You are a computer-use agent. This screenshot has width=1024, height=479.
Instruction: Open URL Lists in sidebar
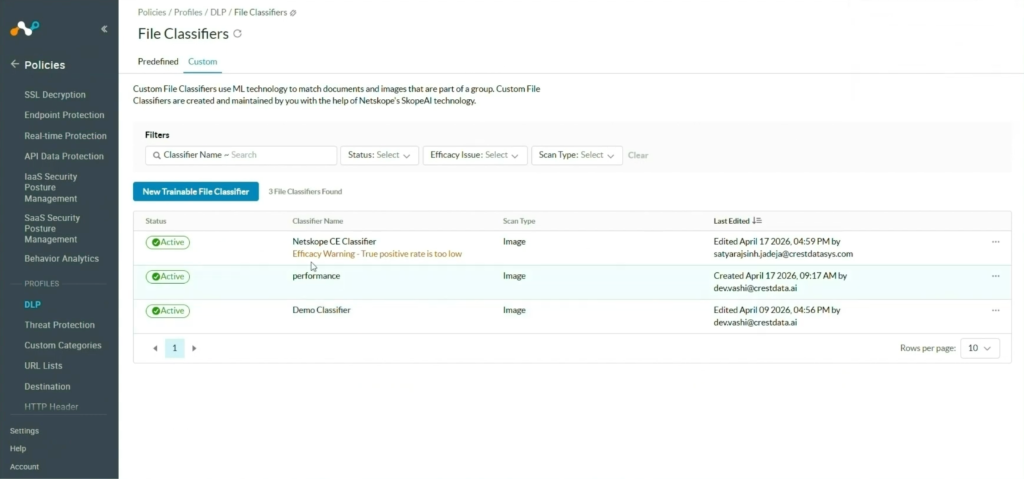click(x=43, y=366)
